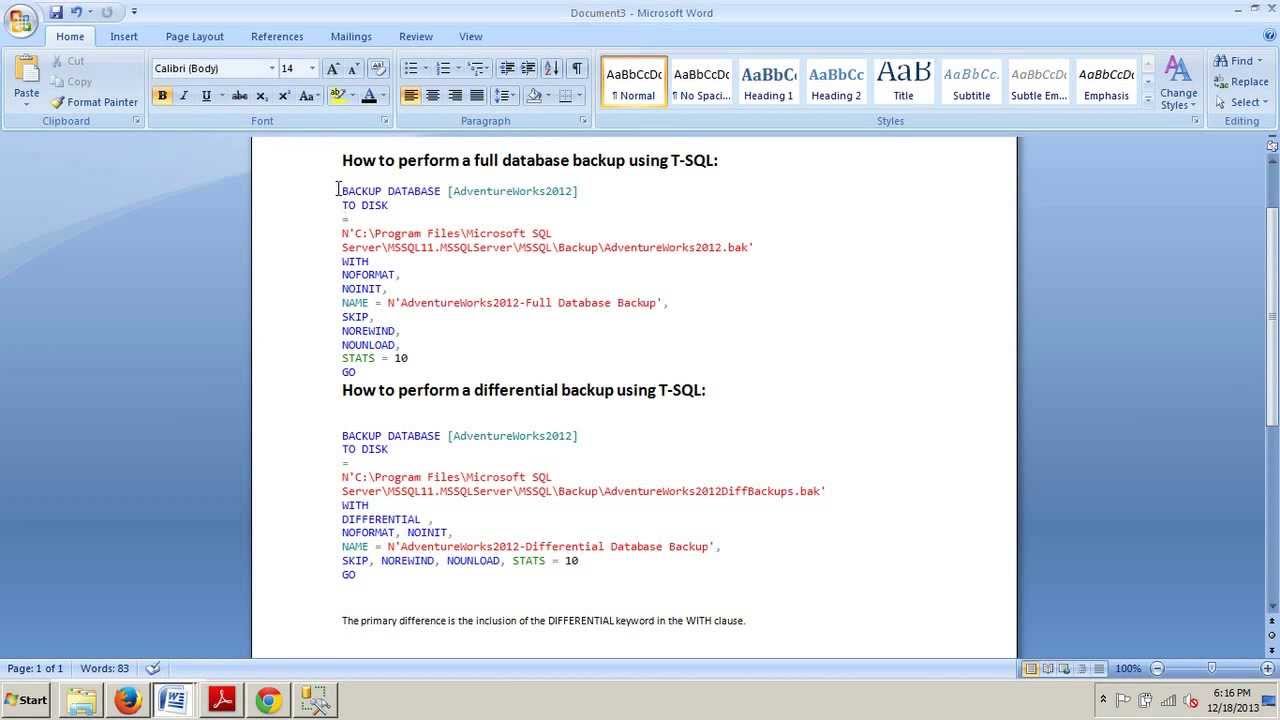
Task: Increase paragraph indent
Action: coord(529,69)
